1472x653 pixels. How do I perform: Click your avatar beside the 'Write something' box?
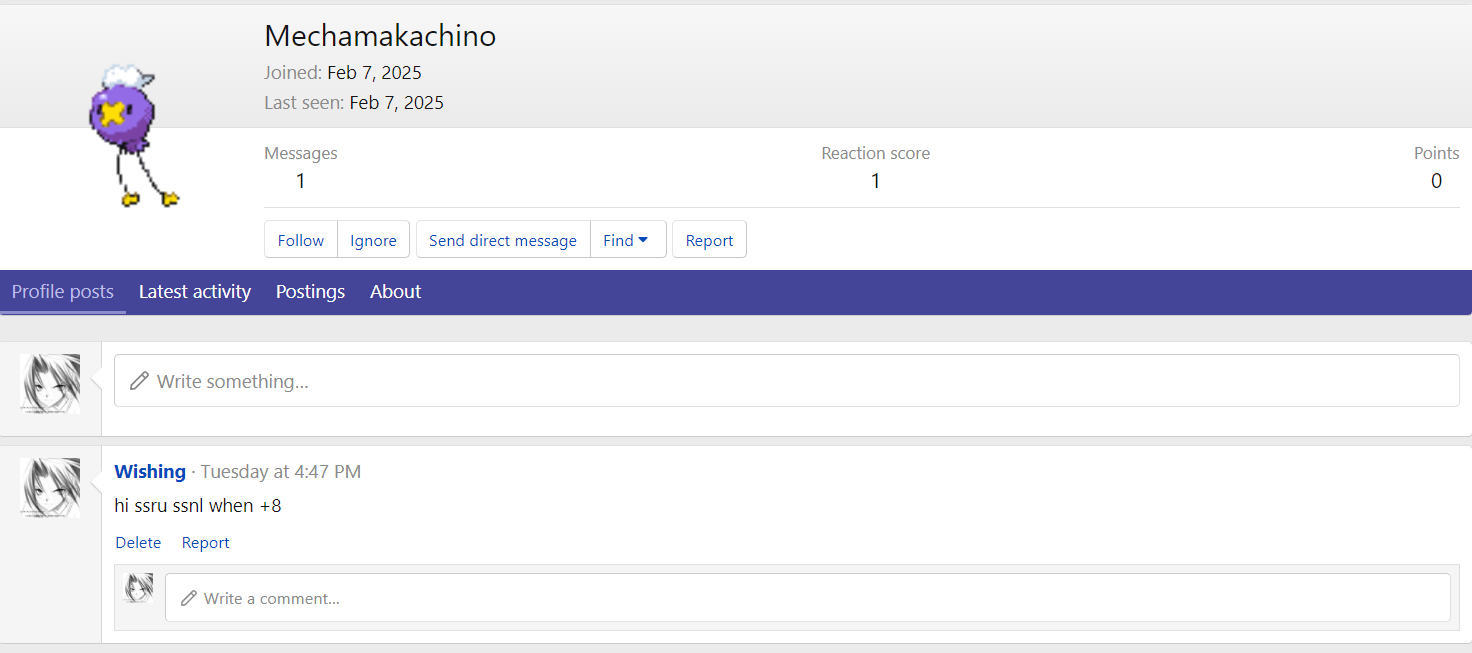[50, 383]
